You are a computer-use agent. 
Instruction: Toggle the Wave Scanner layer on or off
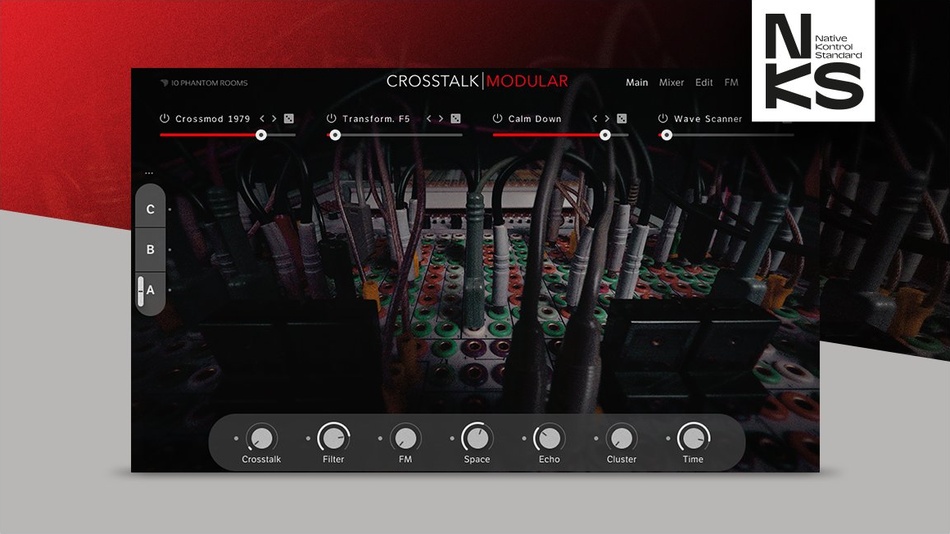[663, 119]
